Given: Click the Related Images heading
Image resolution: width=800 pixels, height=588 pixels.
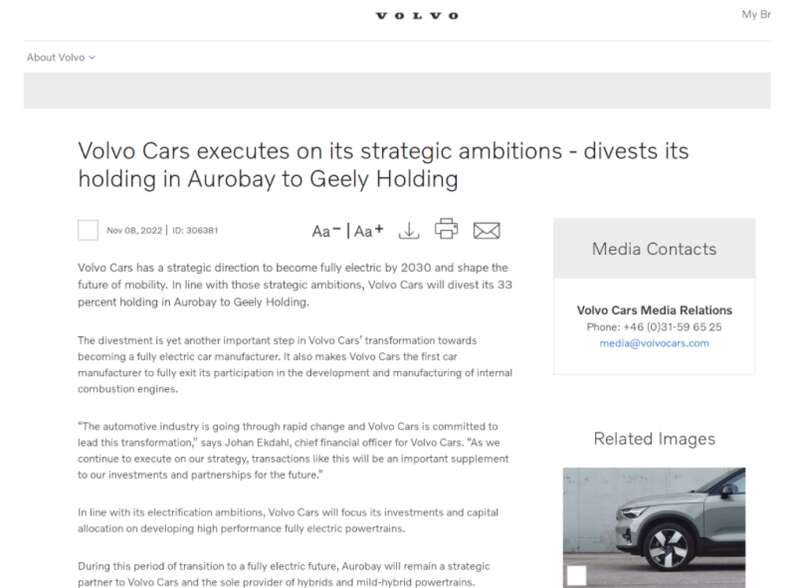Looking at the screenshot, I should (x=654, y=438).
